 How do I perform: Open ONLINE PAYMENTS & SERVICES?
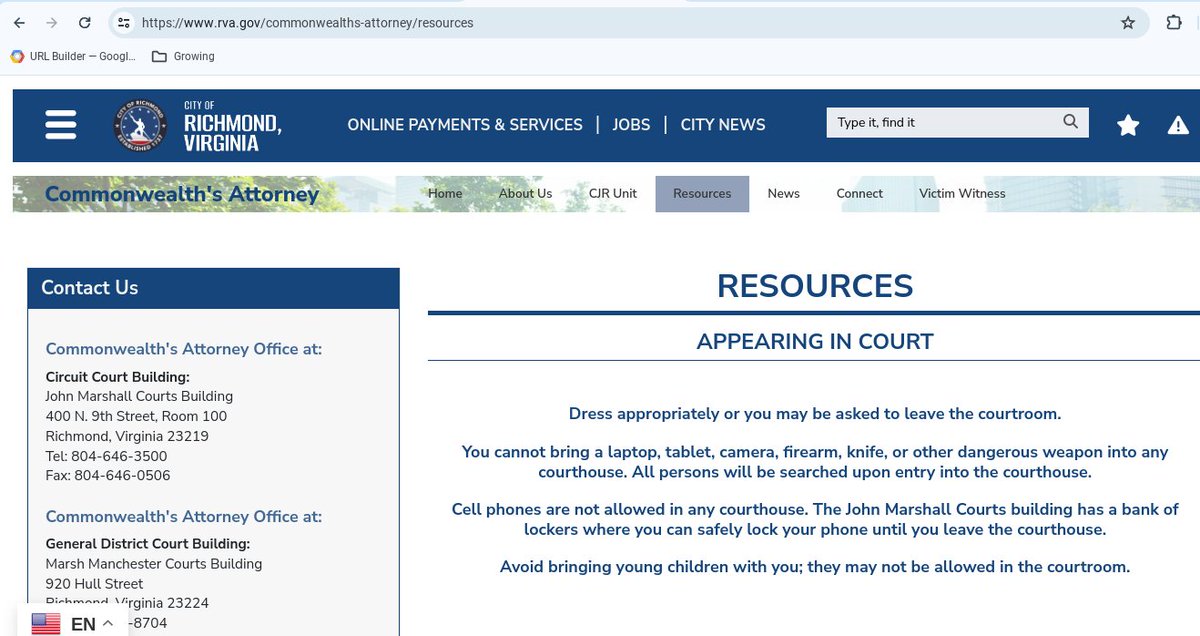tap(464, 124)
